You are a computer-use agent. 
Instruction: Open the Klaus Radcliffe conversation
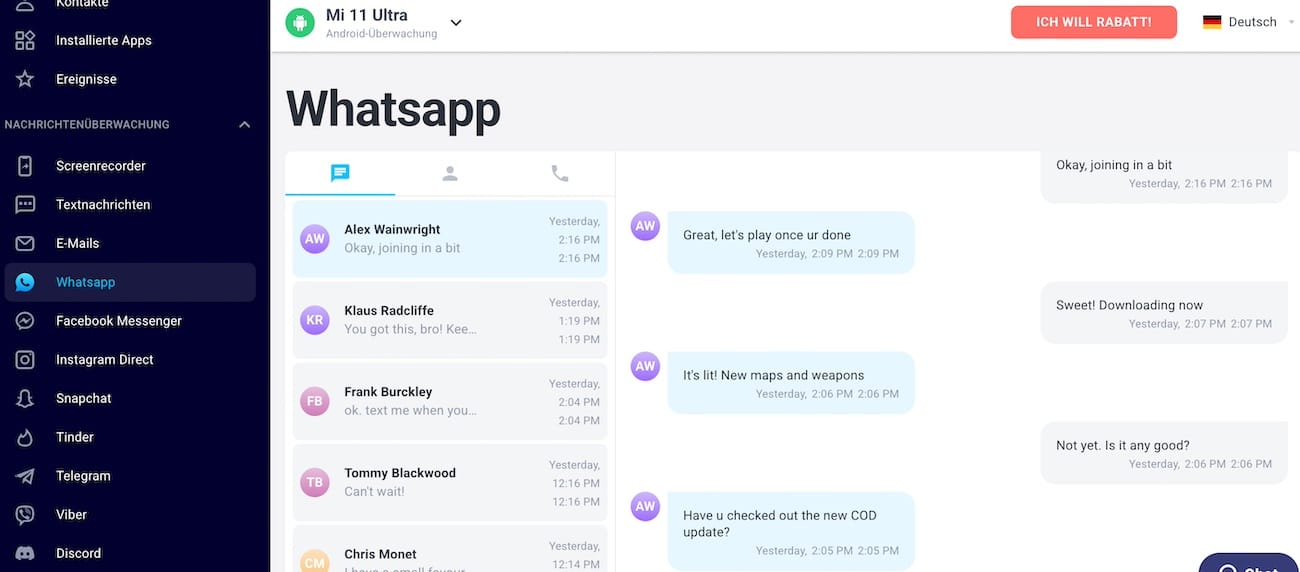[450, 320]
